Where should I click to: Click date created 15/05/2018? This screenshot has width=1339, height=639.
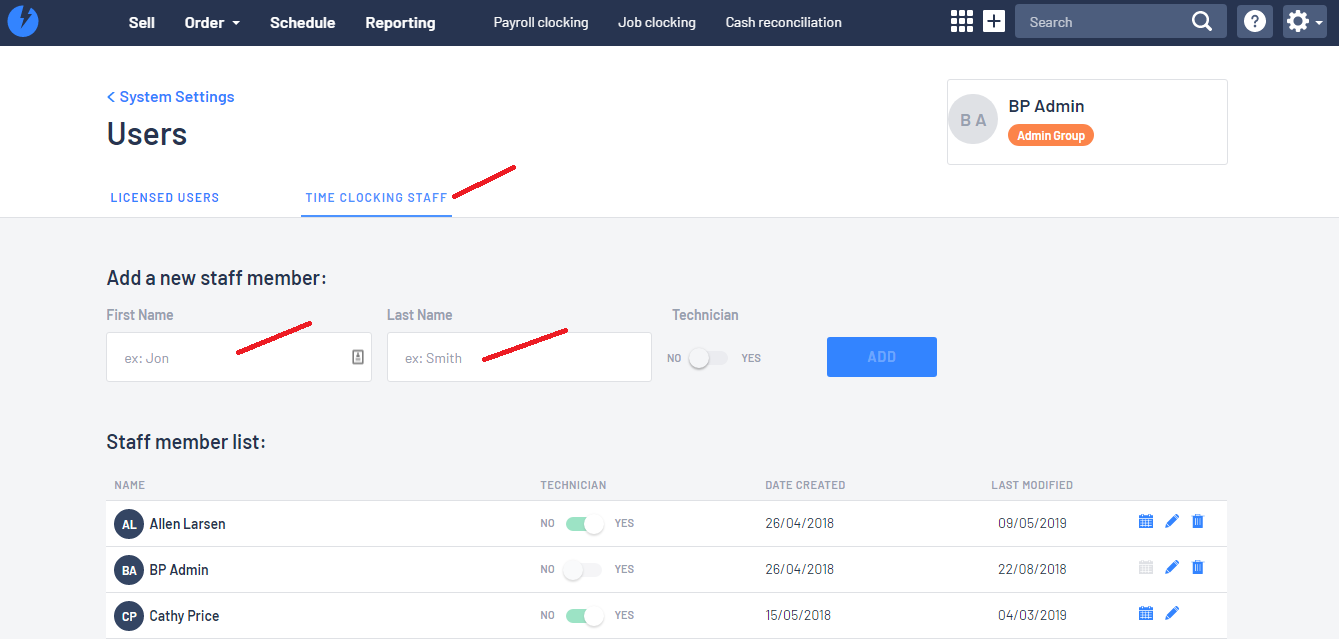tap(799, 615)
